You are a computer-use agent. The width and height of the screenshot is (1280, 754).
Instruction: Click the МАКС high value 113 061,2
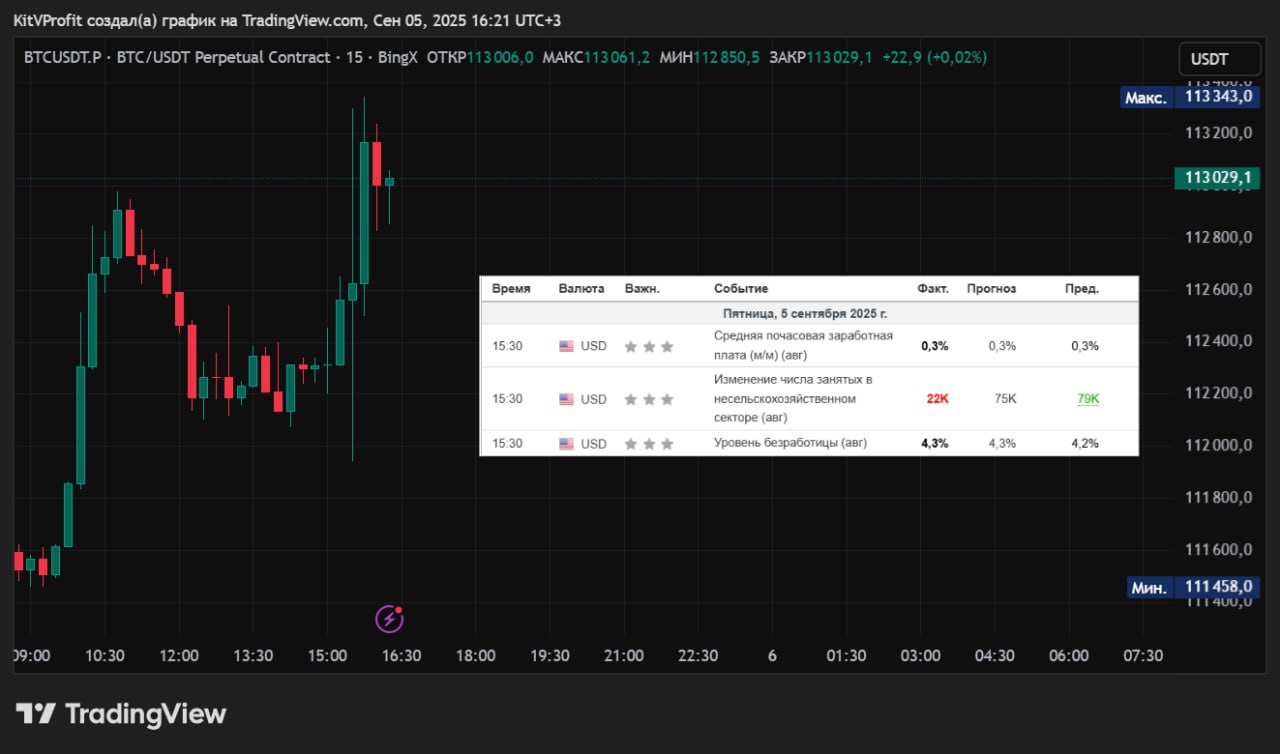click(617, 58)
